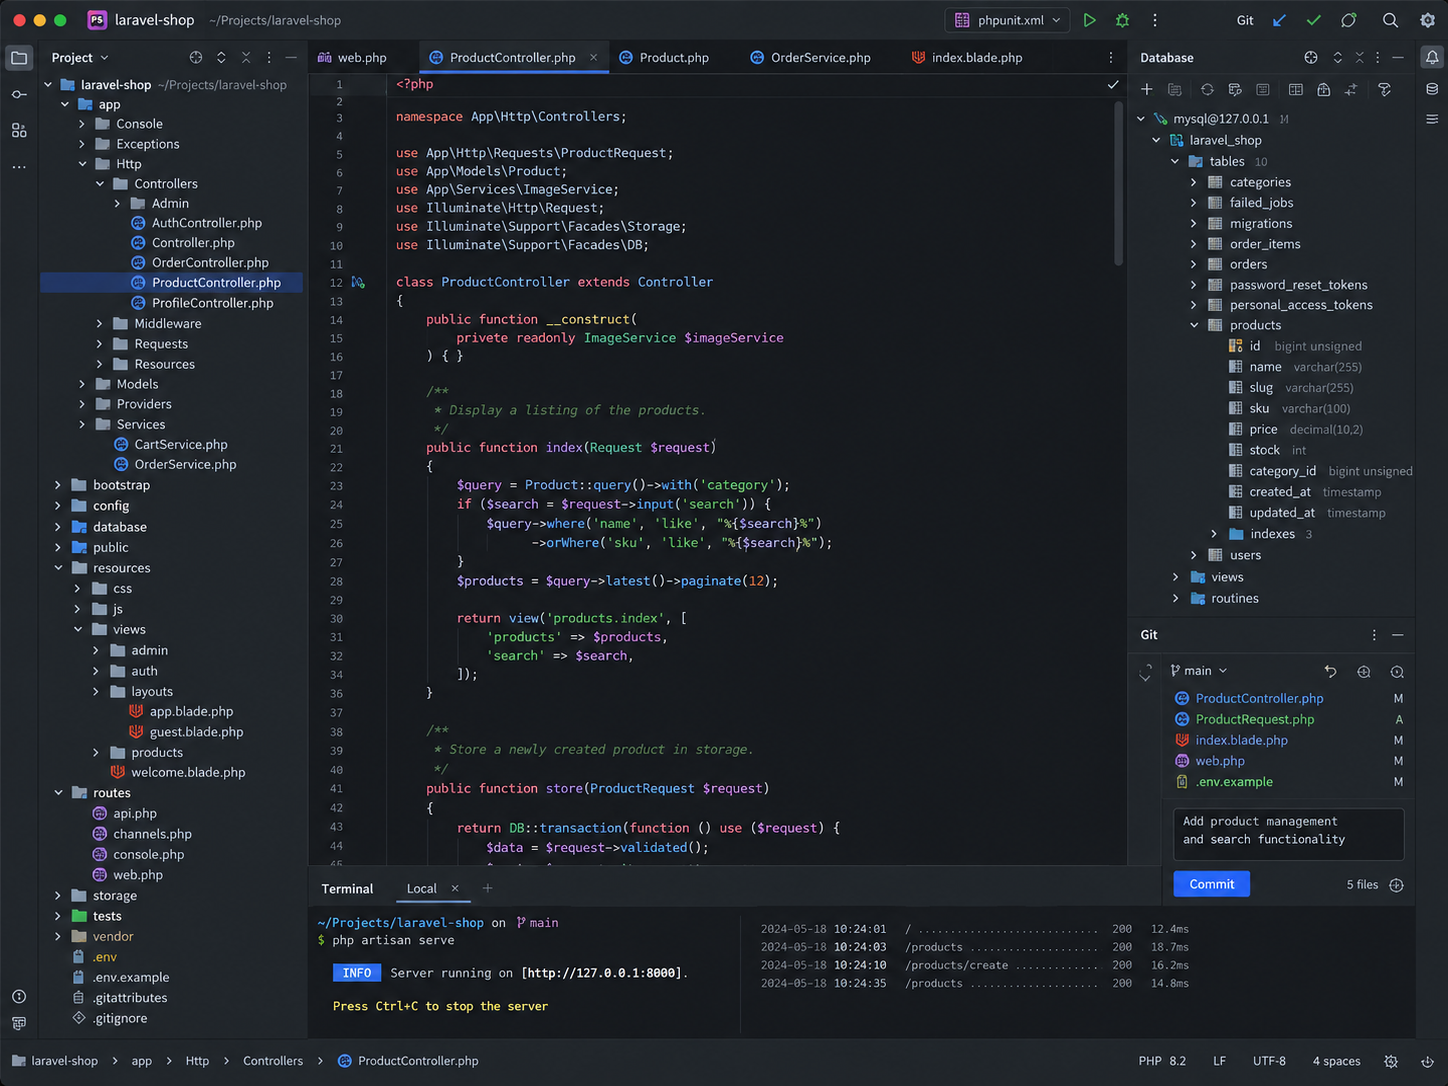Open Database tool window icon in right stripe

[x=1432, y=89]
